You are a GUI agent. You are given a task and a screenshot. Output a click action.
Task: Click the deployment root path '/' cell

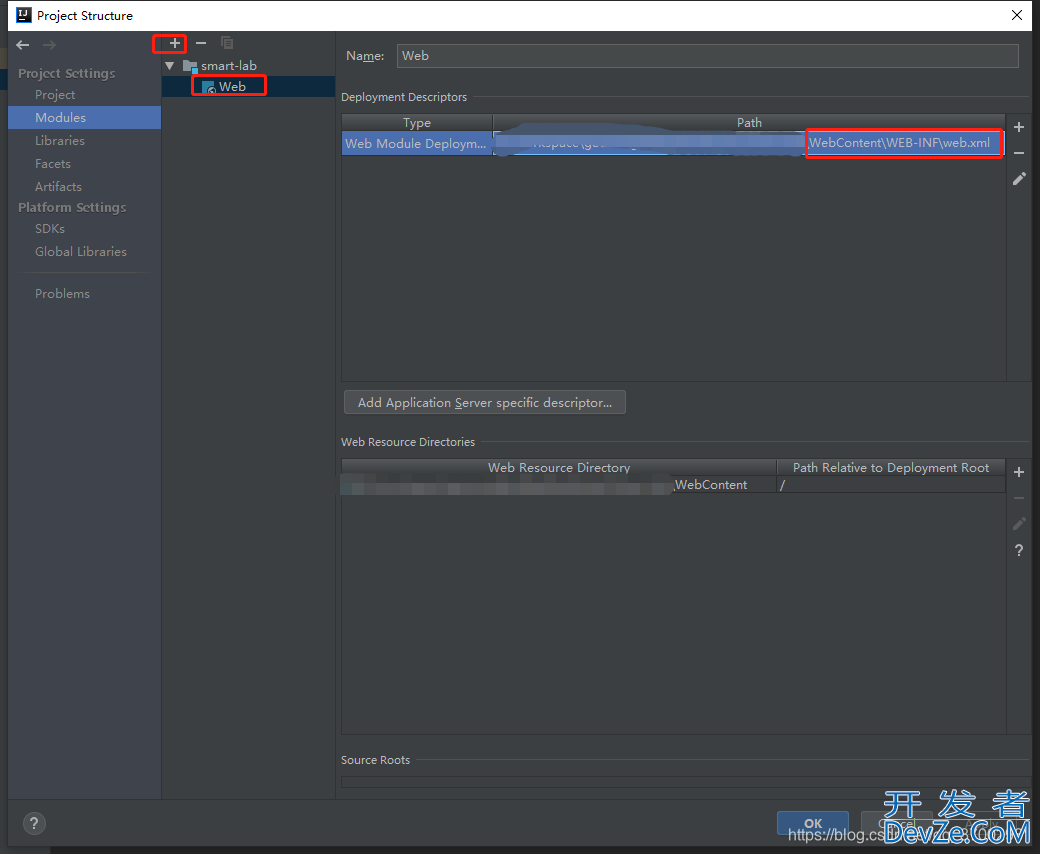891,485
